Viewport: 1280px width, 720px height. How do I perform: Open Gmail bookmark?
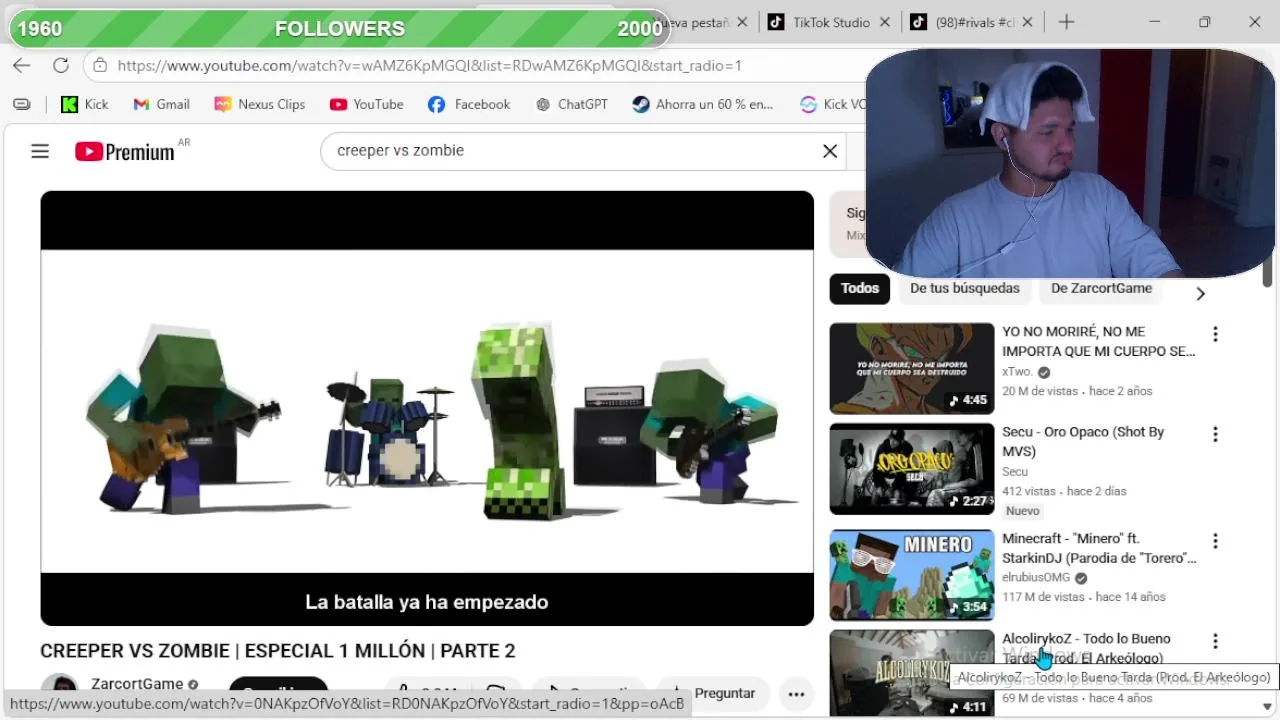click(162, 104)
